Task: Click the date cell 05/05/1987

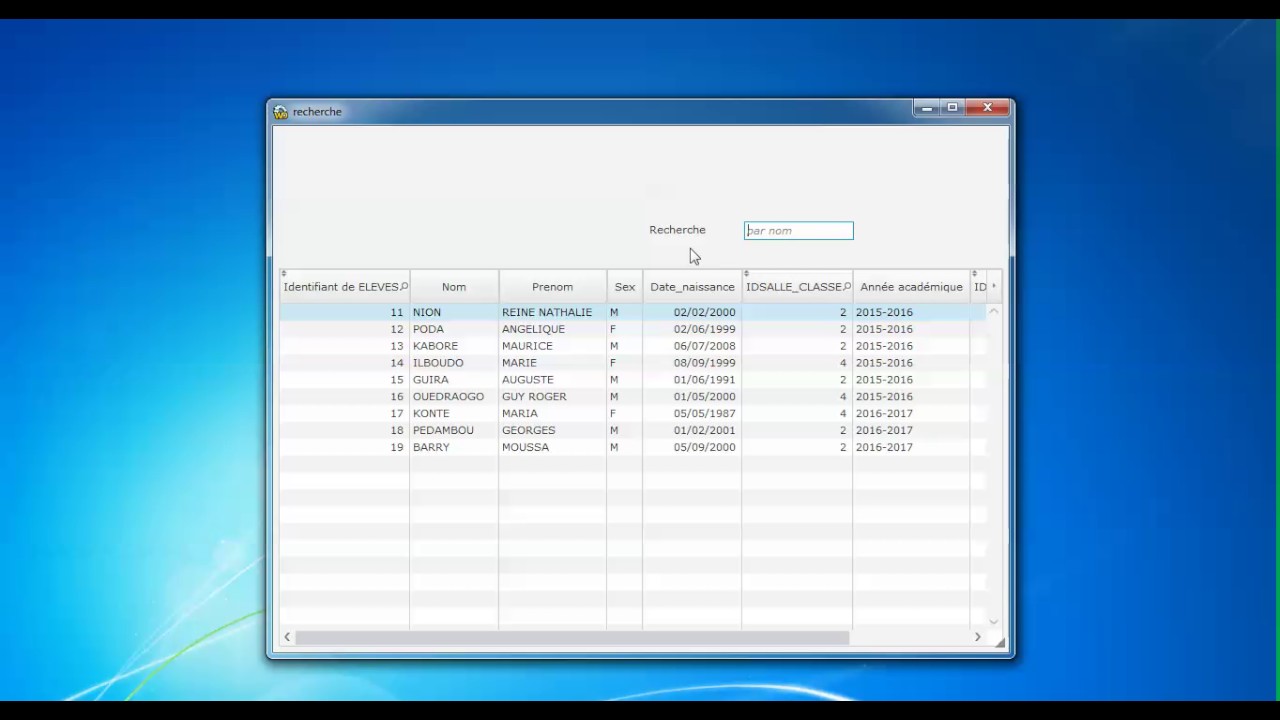Action: point(692,413)
